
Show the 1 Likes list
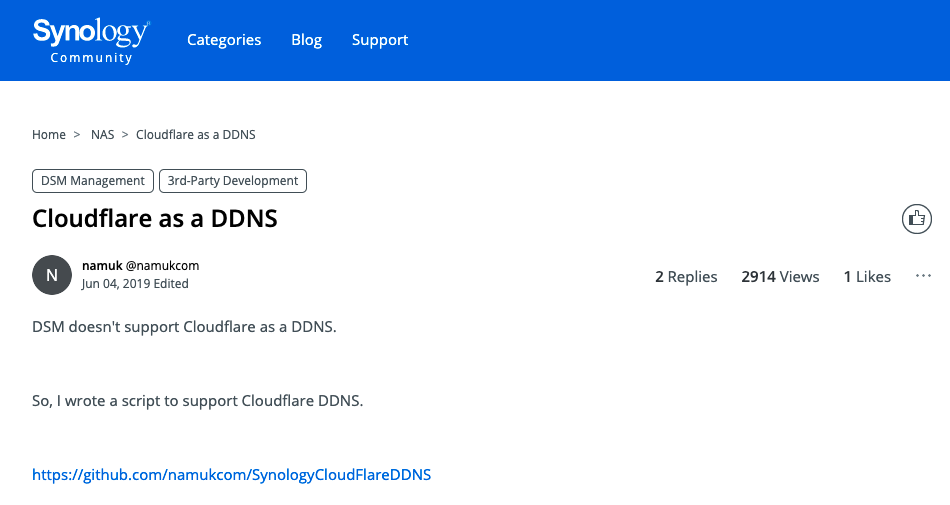click(867, 277)
